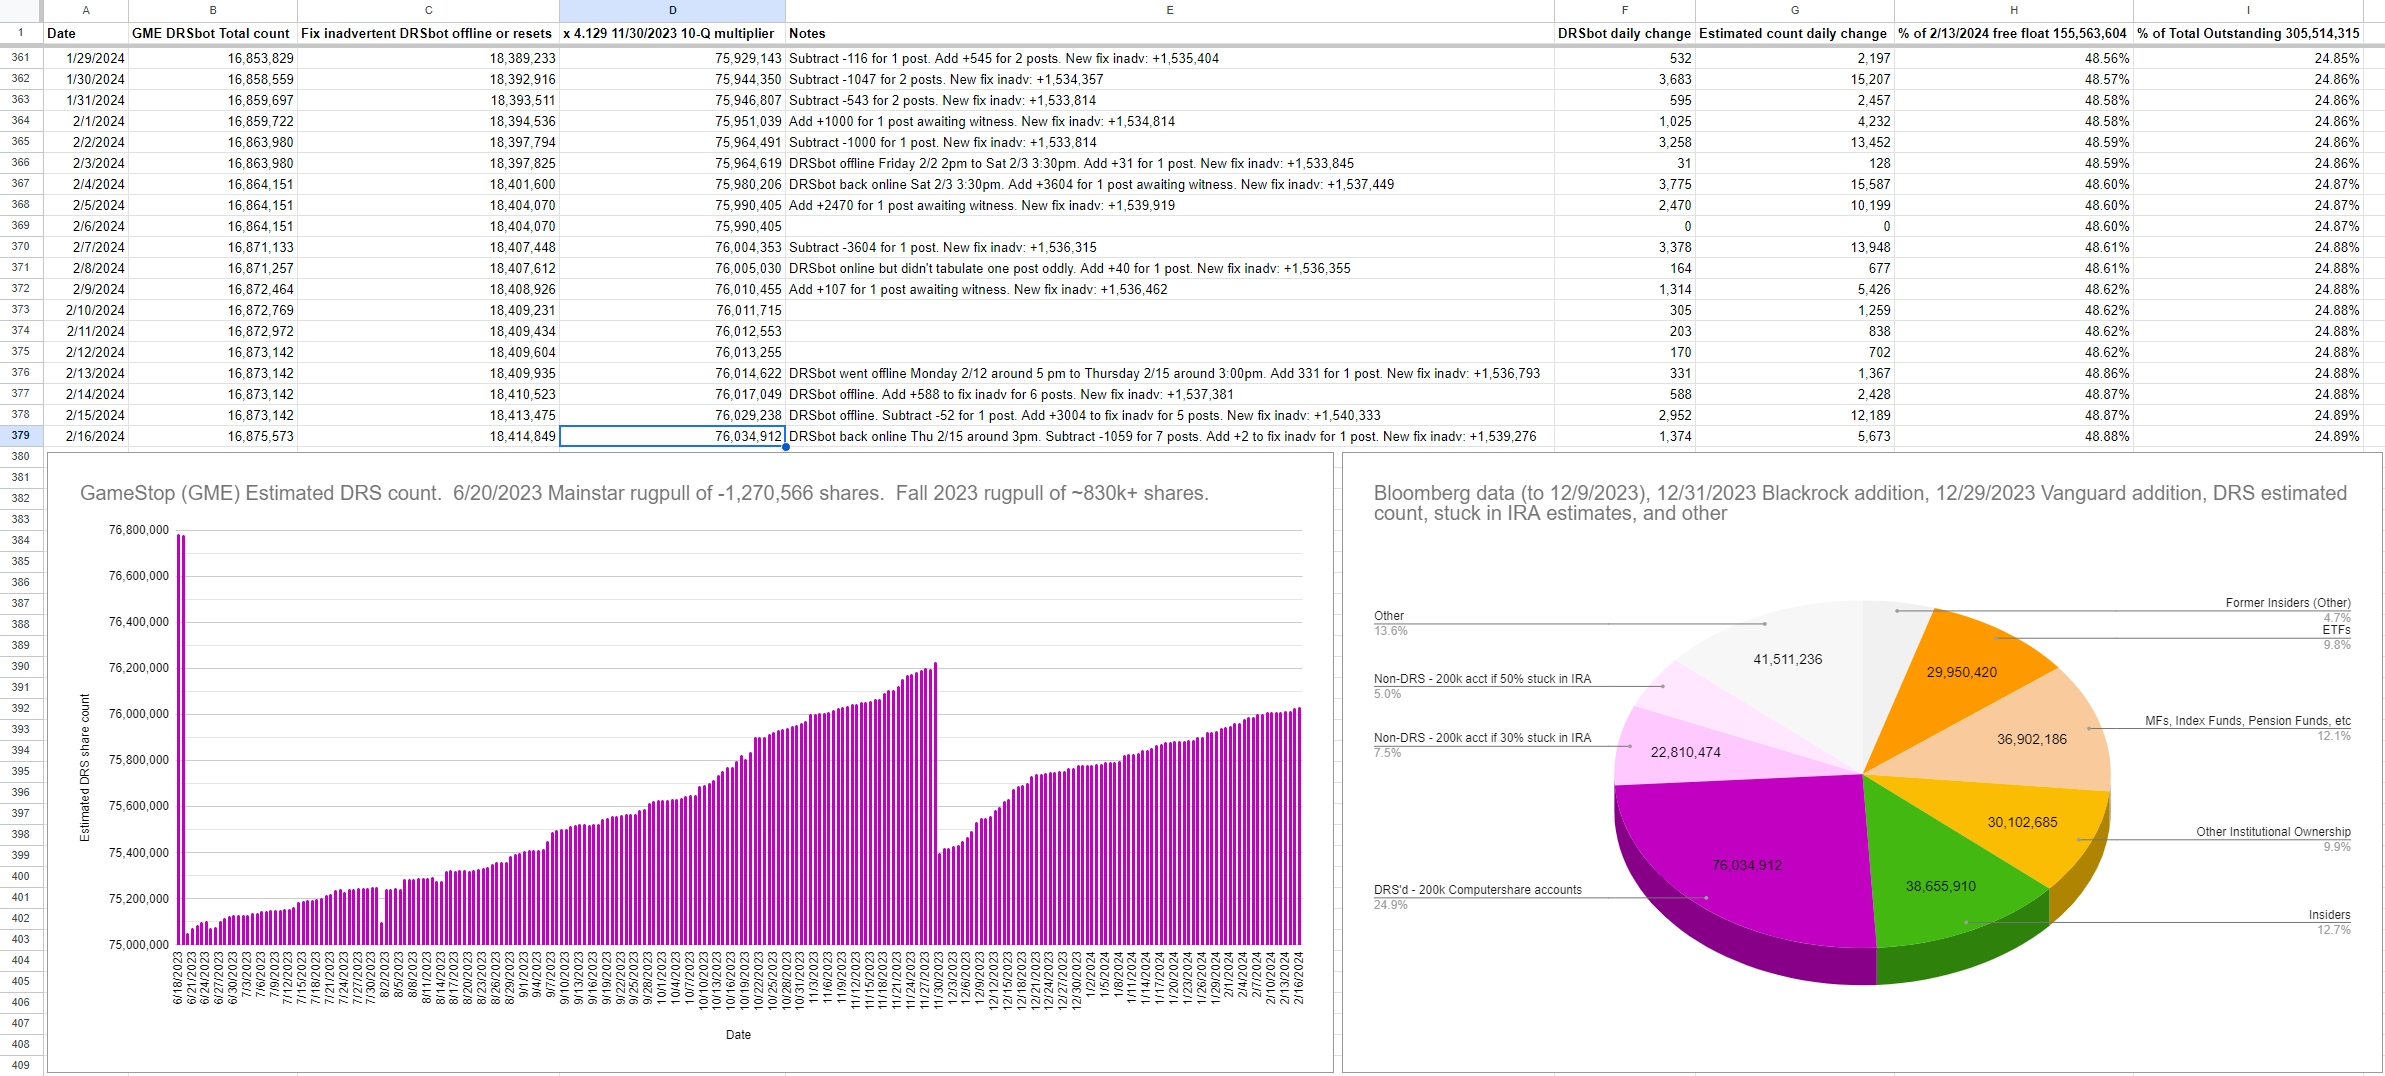Click the light pink slice 22,810,474

pyautogui.click(x=1685, y=752)
